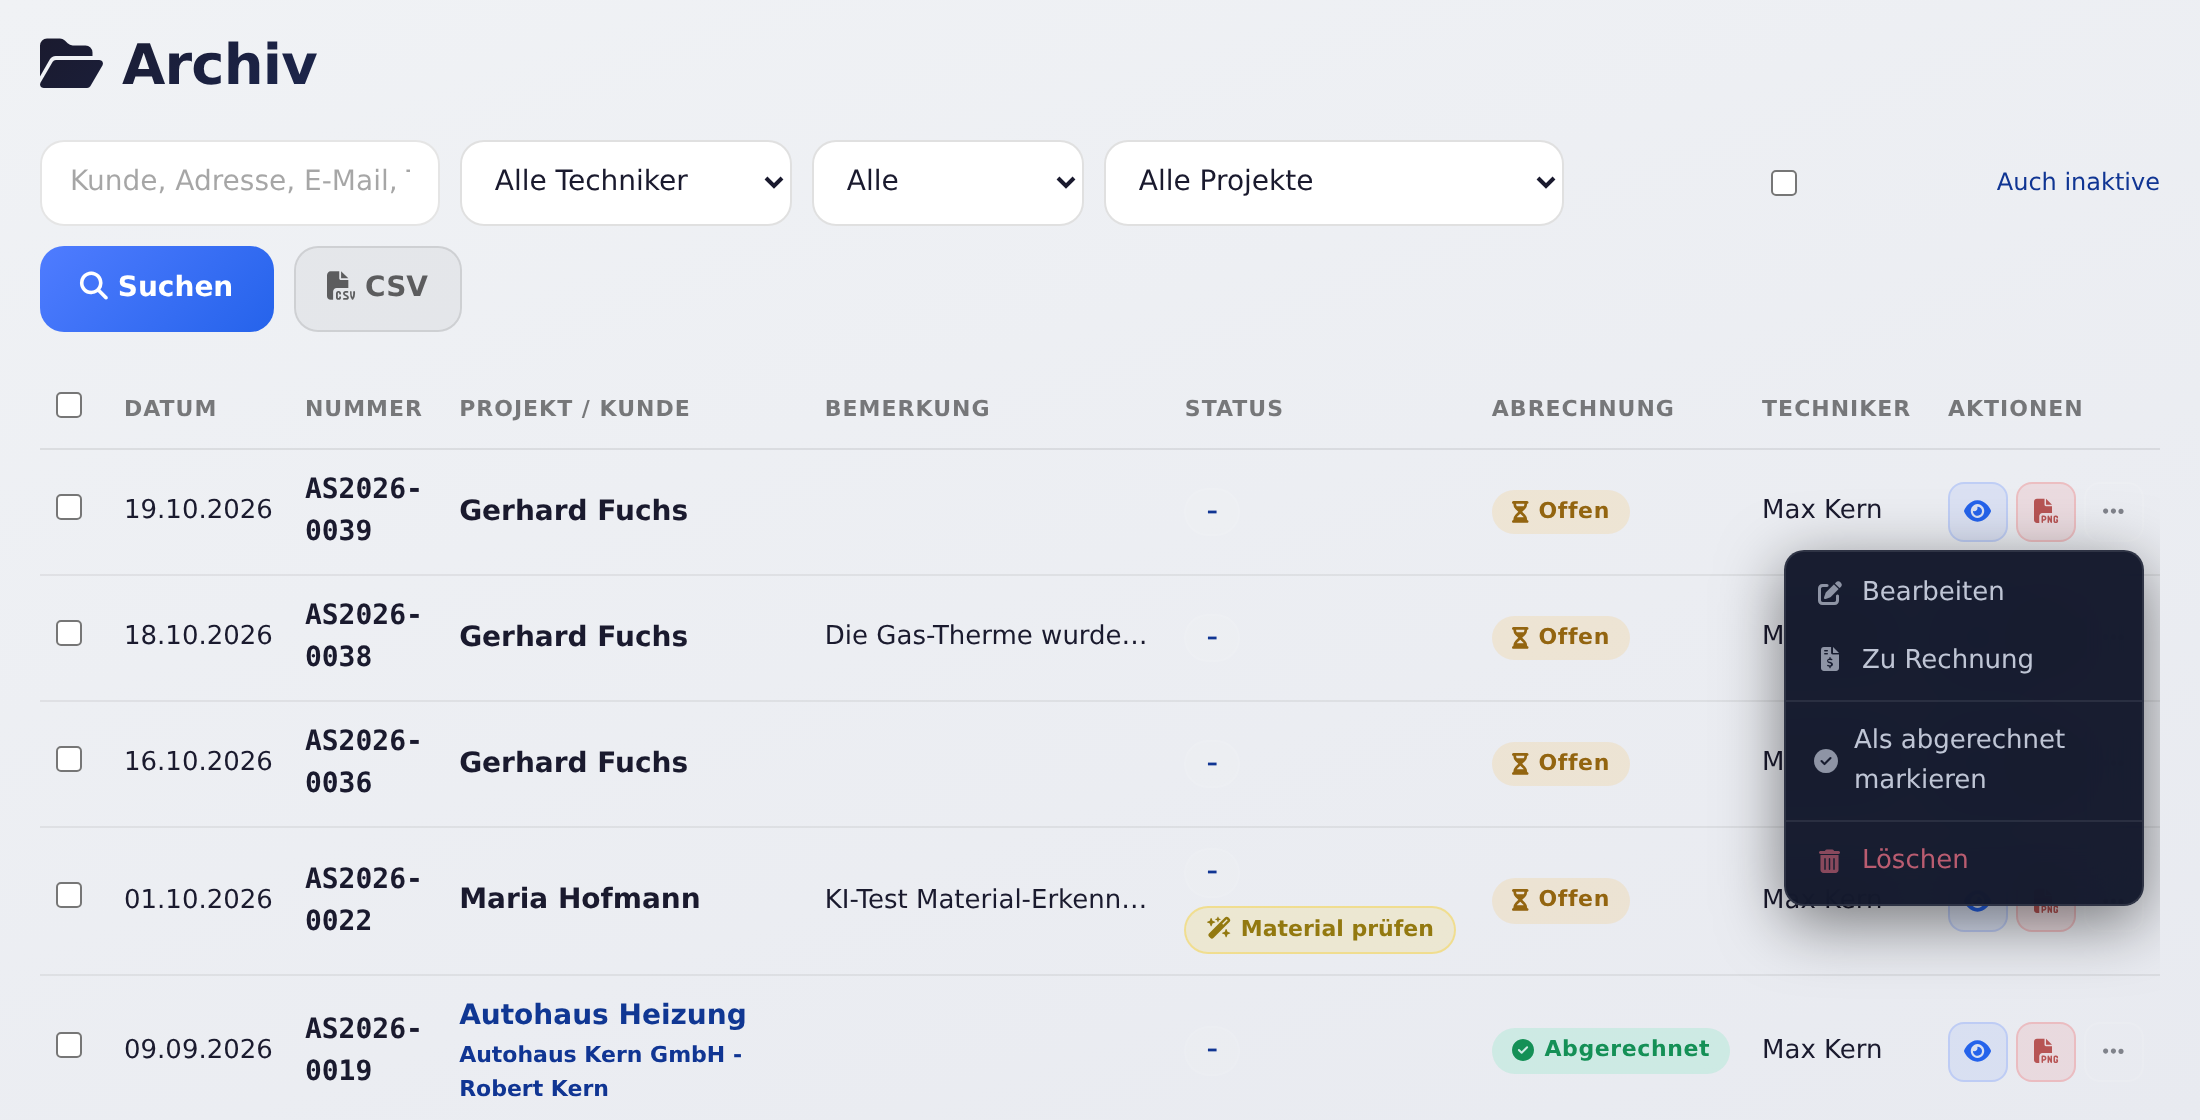Click remark 'Die Gas-Therme wurde...'
The image size is (2200, 1120).
986,635
